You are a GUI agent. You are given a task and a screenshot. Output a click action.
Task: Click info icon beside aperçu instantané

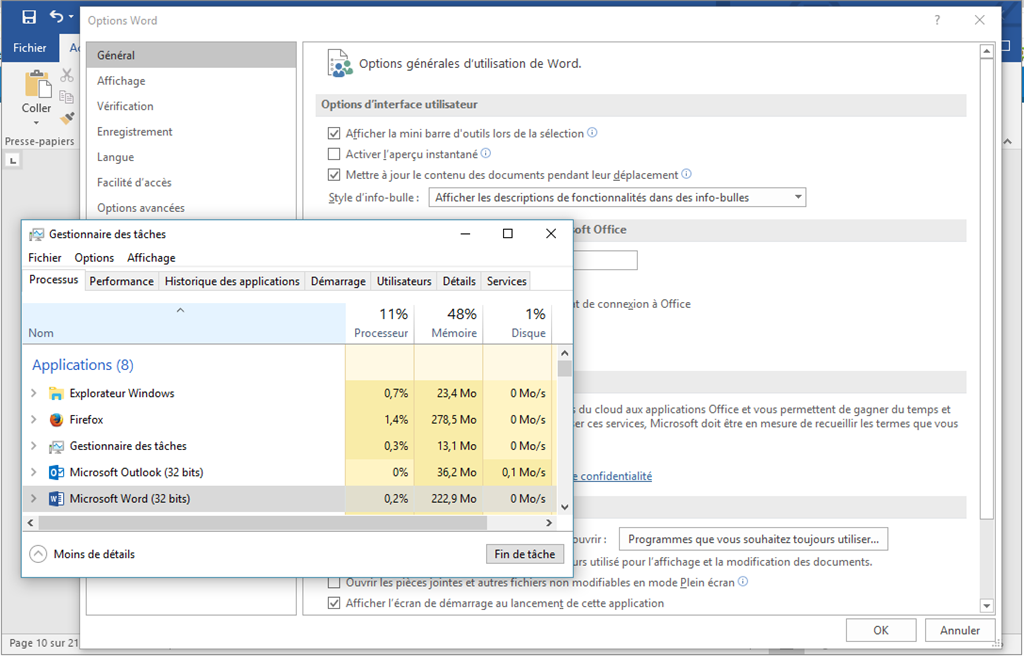(485, 154)
